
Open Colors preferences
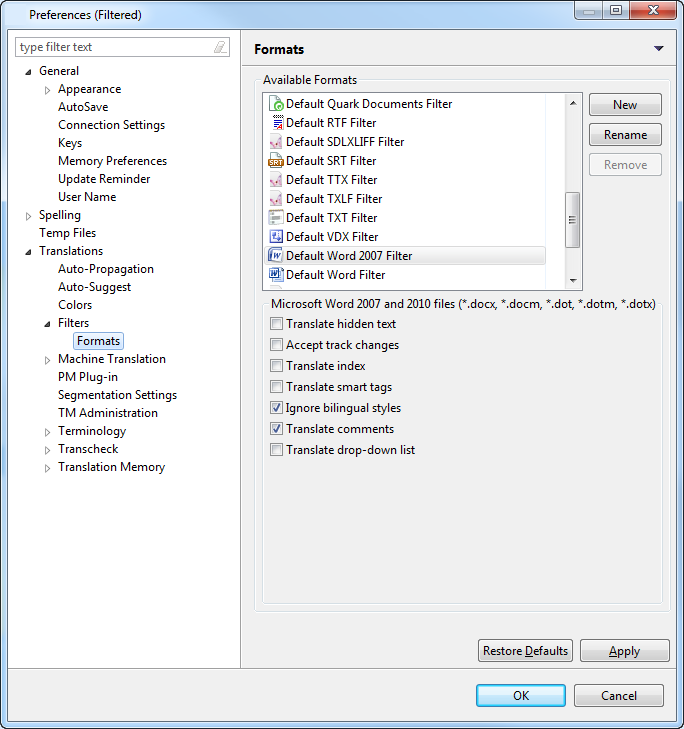tap(75, 305)
